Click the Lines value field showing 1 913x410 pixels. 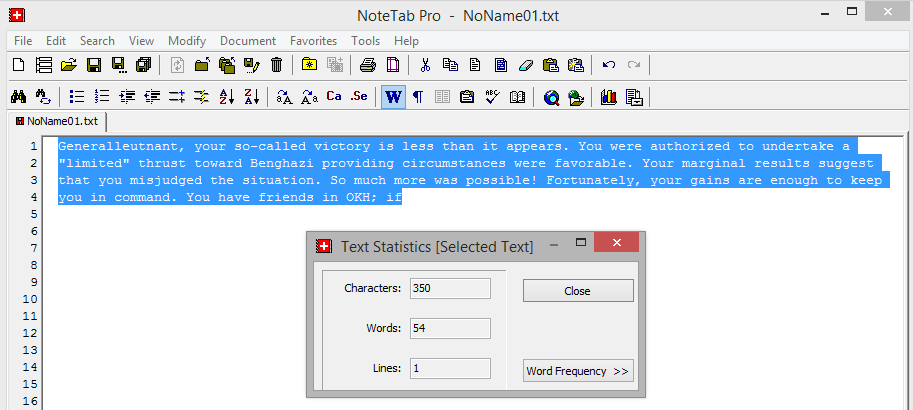450,369
